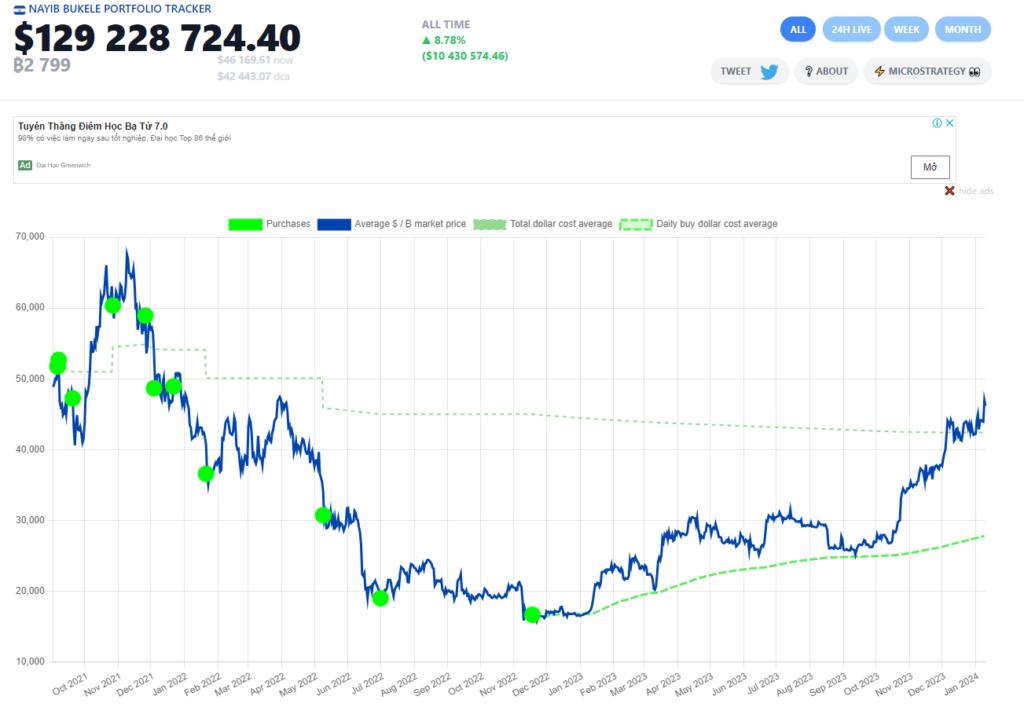
Task: Select the ALL time range tab
Action: tap(798, 29)
